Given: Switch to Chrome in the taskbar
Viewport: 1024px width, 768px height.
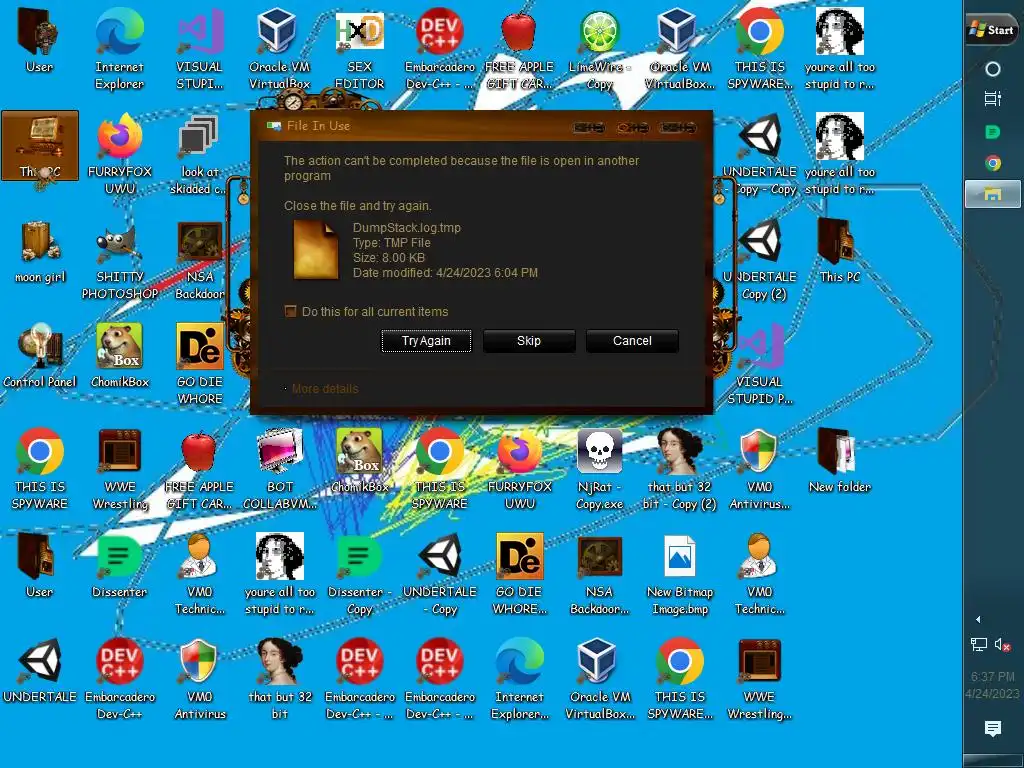Looking at the screenshot, I should coord(993,163).
